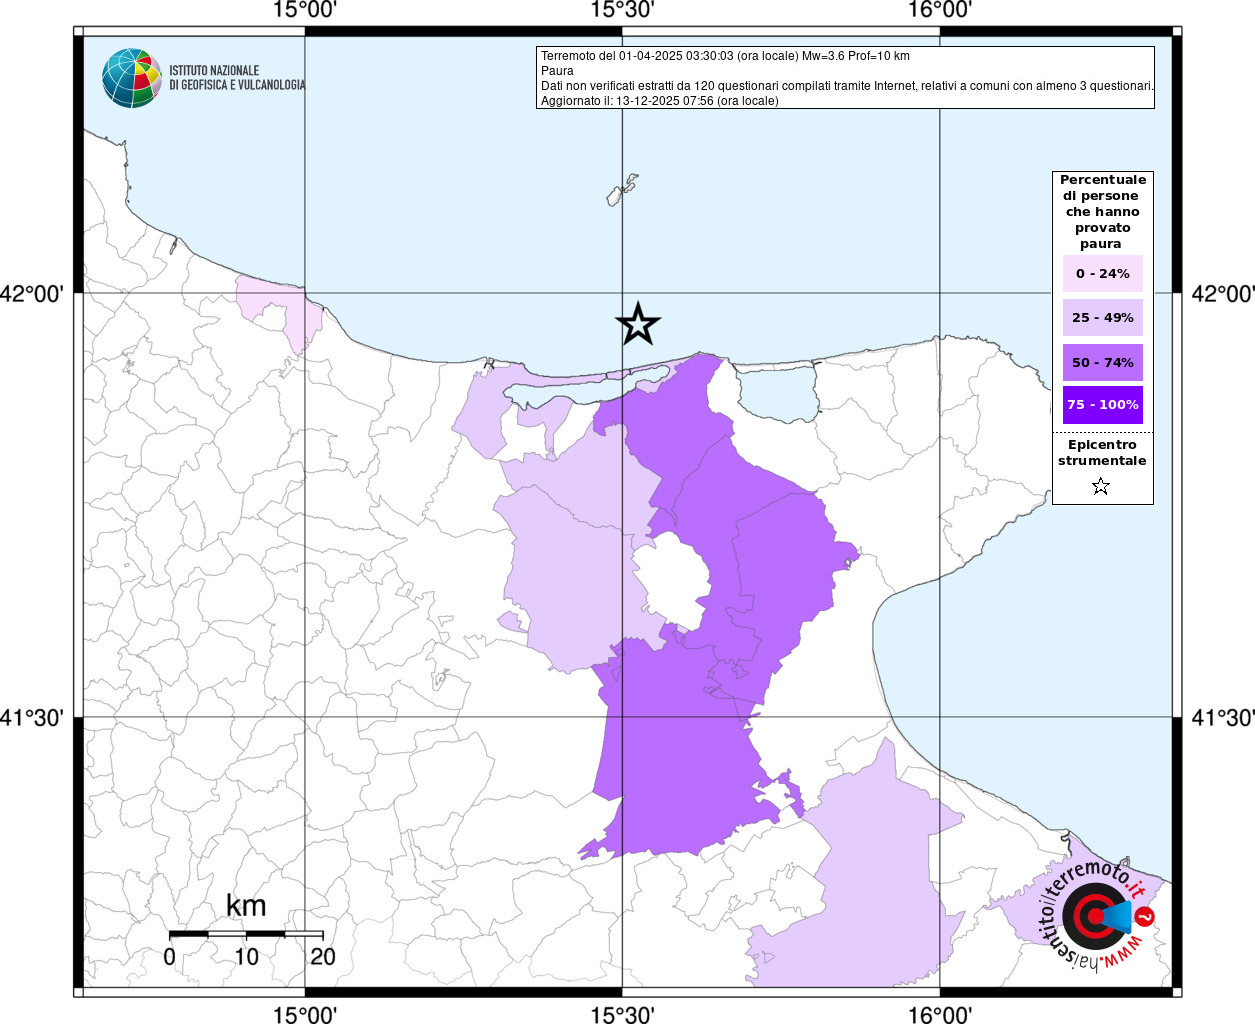Viewport: 1255px width, 1024px height.
Task: Select the 75 - 100% legend swatch
Action: click(x=1102, y=405)
